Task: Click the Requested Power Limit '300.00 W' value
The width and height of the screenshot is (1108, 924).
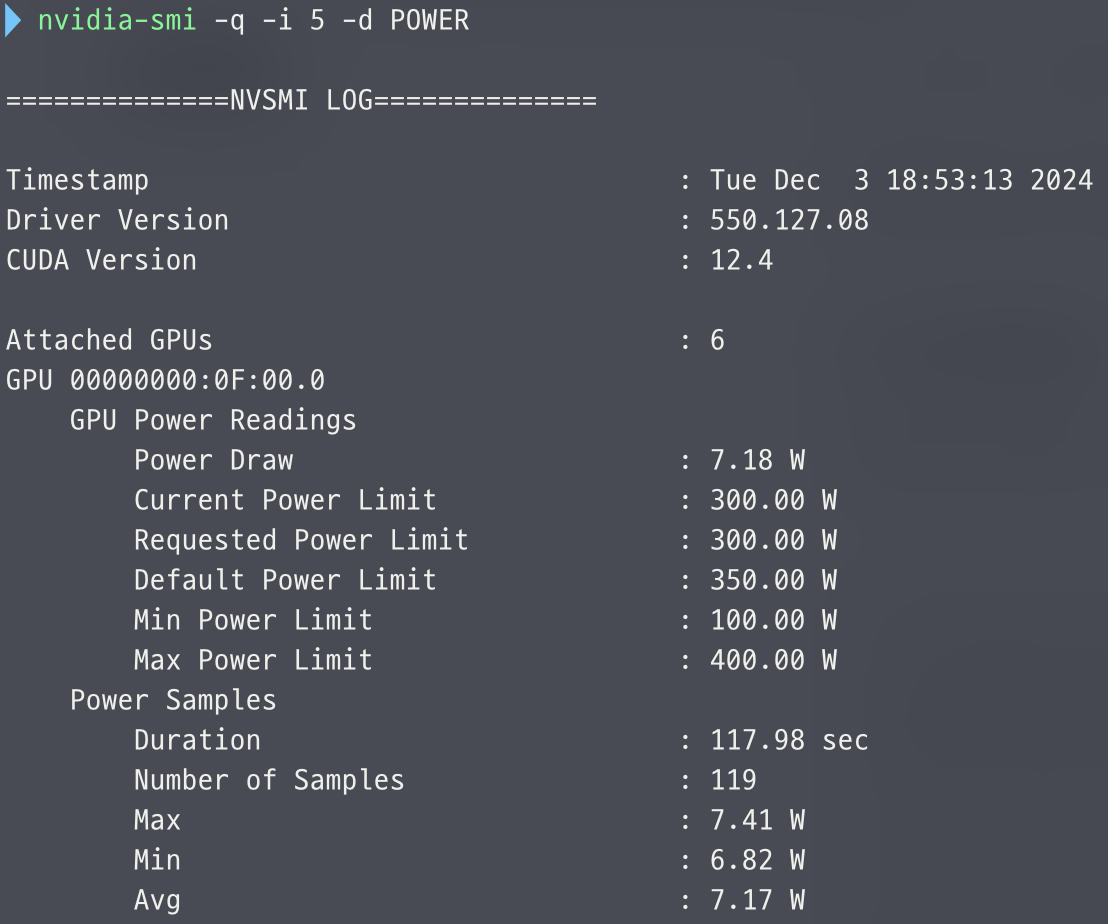Action: [773, 540]
